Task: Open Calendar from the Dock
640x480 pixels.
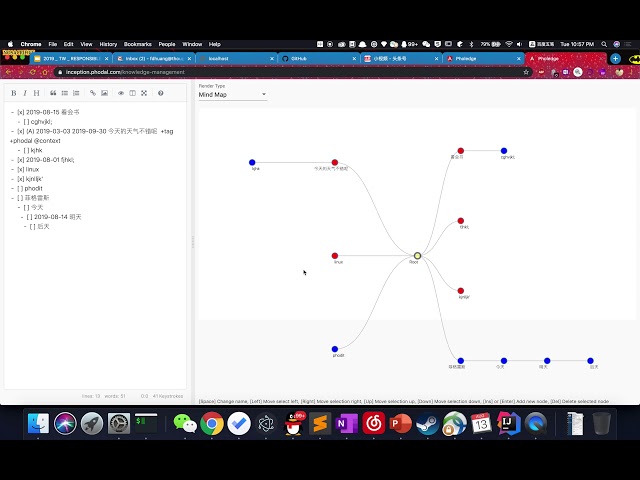Action: [481, 423]
